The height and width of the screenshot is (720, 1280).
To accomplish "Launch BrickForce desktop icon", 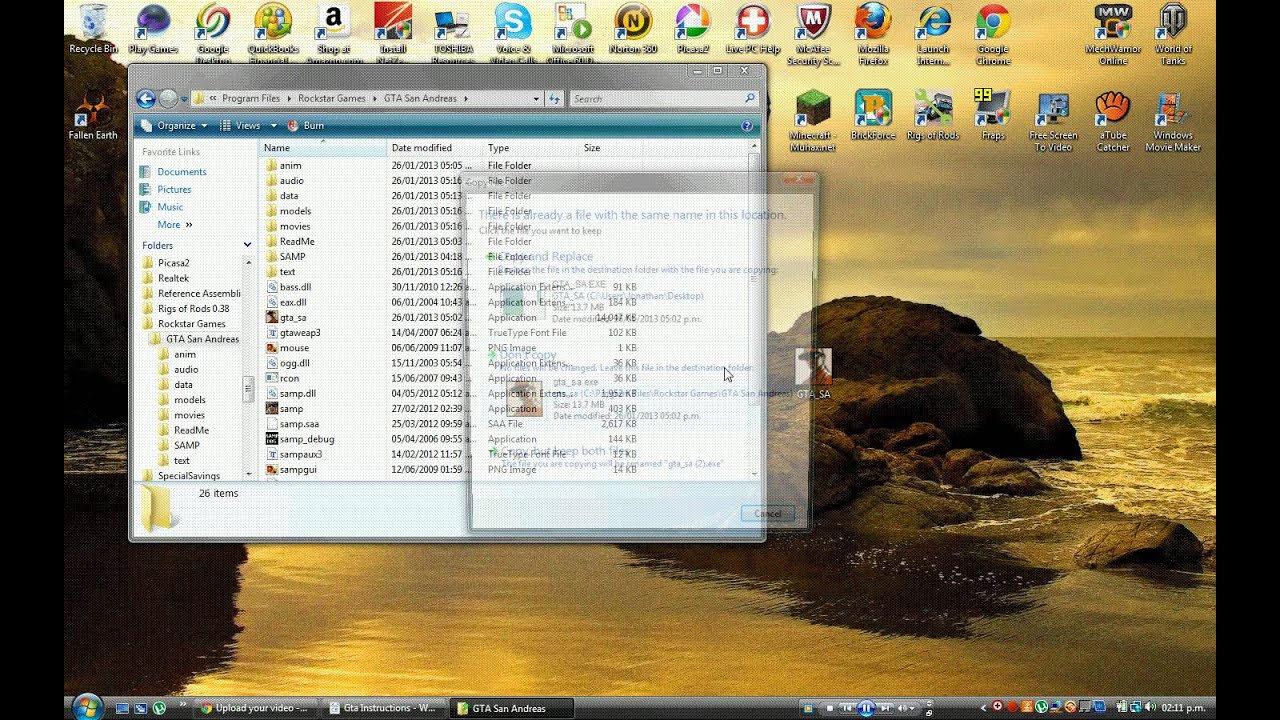I will coord(873,115).
